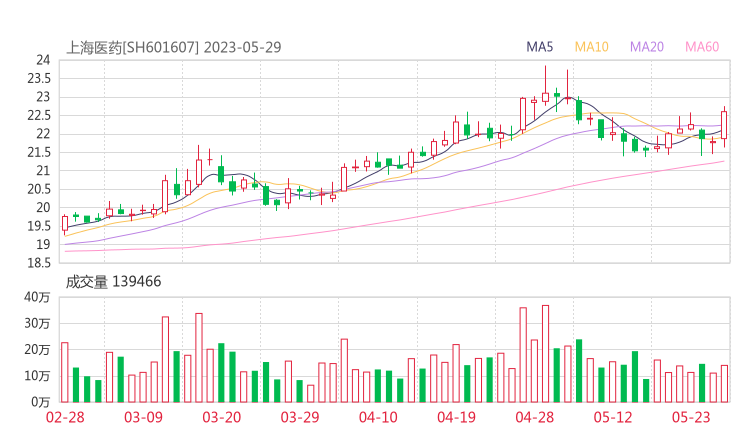Click the 24 price axis label
740x440 pixels.
pos(43,60)
